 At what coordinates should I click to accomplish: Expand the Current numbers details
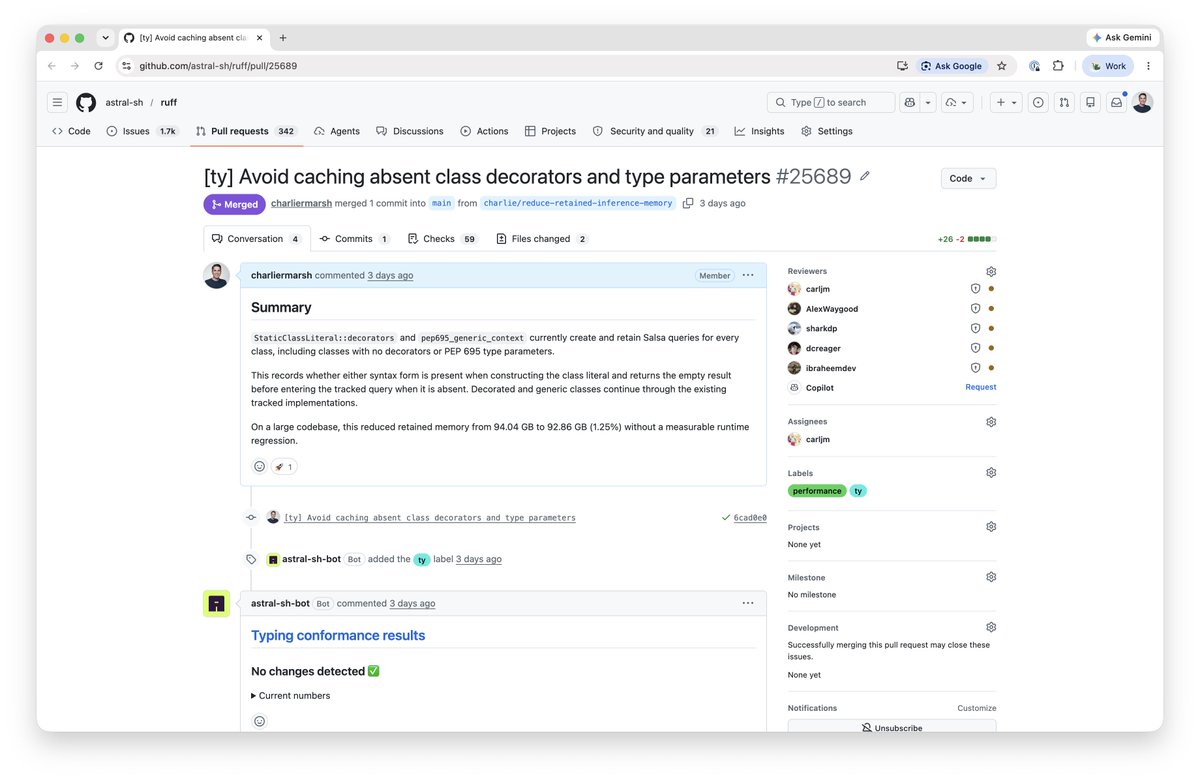[x=291, y=696]
